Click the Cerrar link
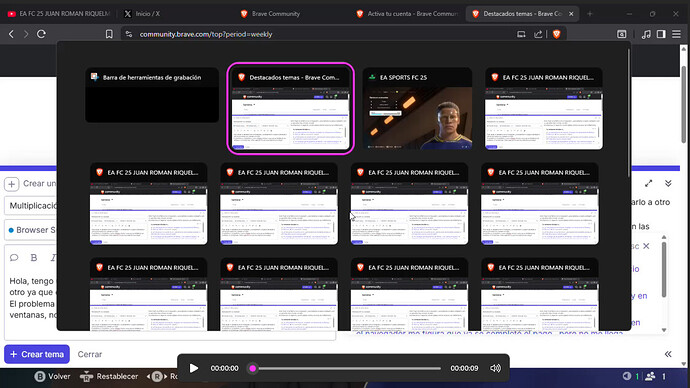 90,354
